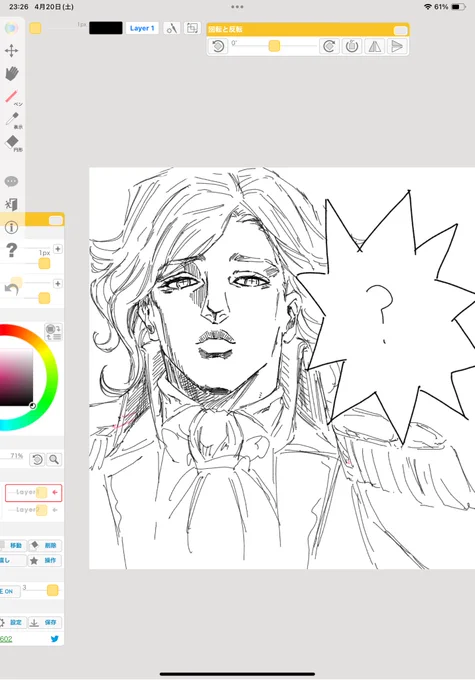Flip canvas vertically with the triangle icon
Screen dimensions: 475x680
pyautogui.click(x=397, y=46)
